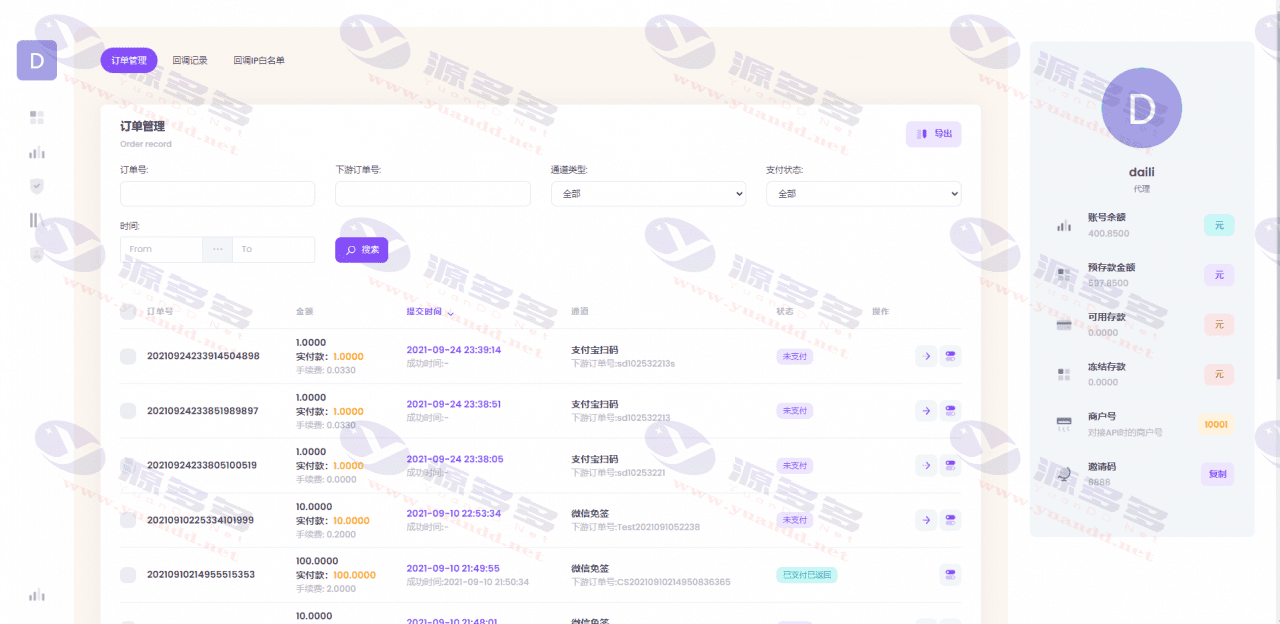1280x624 pixels.
Task: Focus the 订单号 input field
Action: pyautogui.click(x=217, y=194)
